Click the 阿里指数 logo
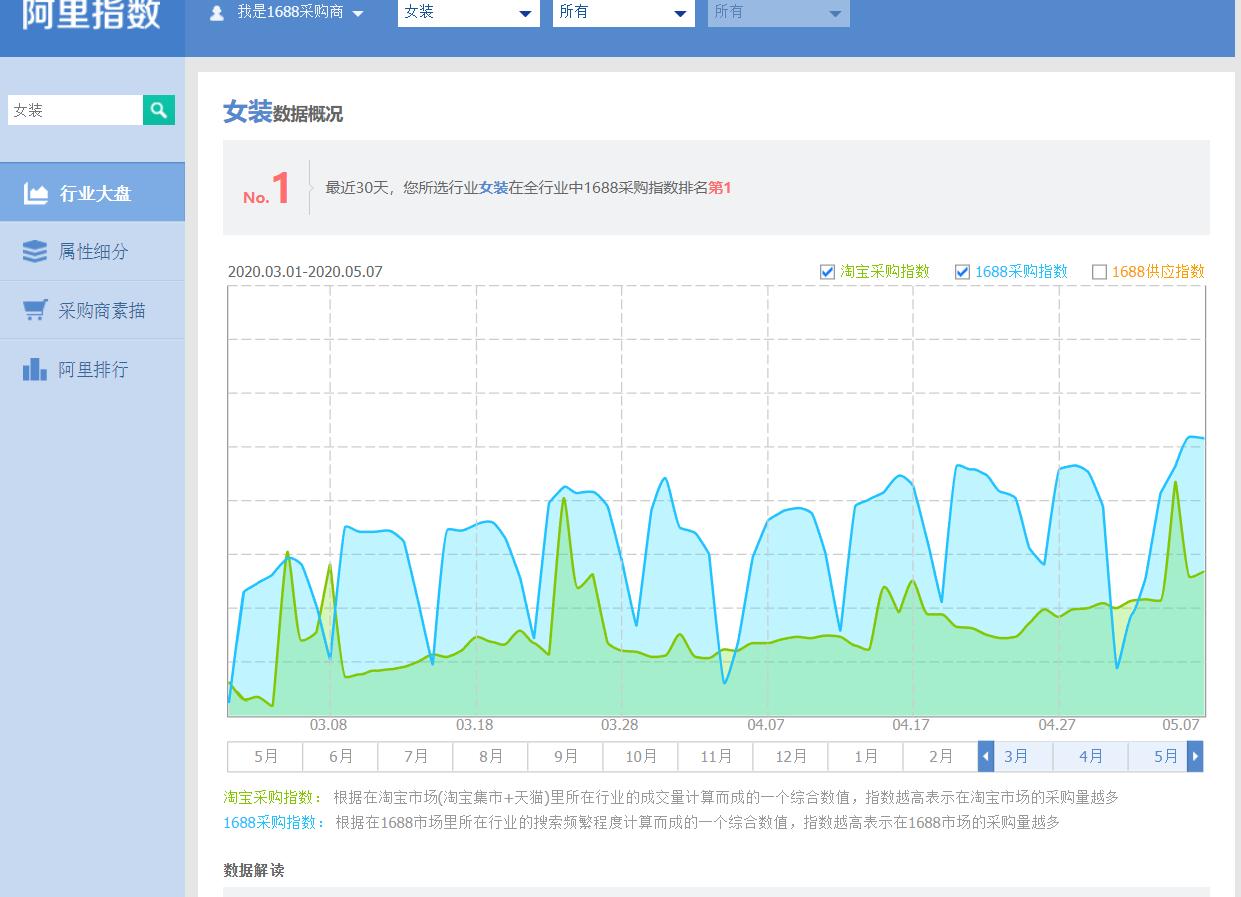 [91, 15]
